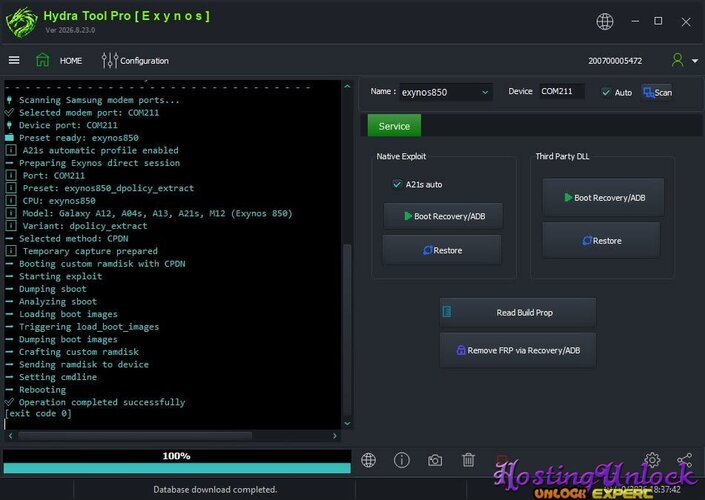705x500 pixels.
Task: Click the lock icon on Remove FRP button
Action: (461, 350)
